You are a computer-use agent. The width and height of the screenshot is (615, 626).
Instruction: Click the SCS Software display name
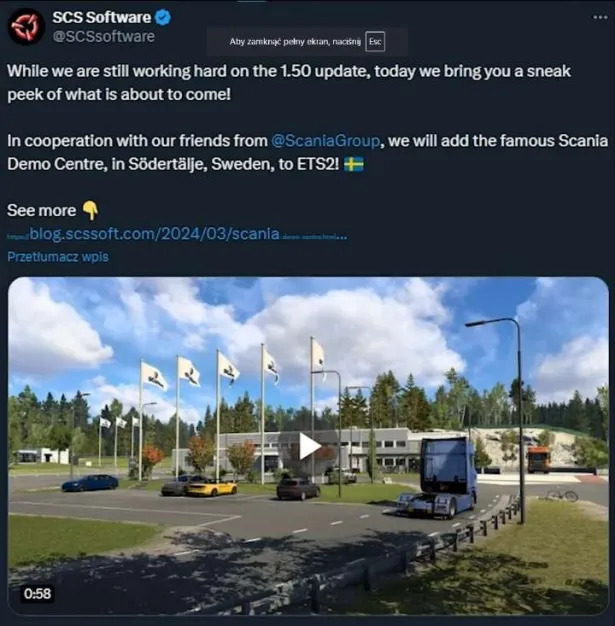click(x=101, y=18)
